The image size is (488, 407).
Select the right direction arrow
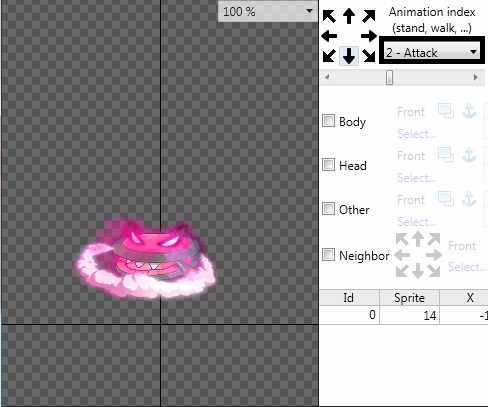click(x=369, y=36)
